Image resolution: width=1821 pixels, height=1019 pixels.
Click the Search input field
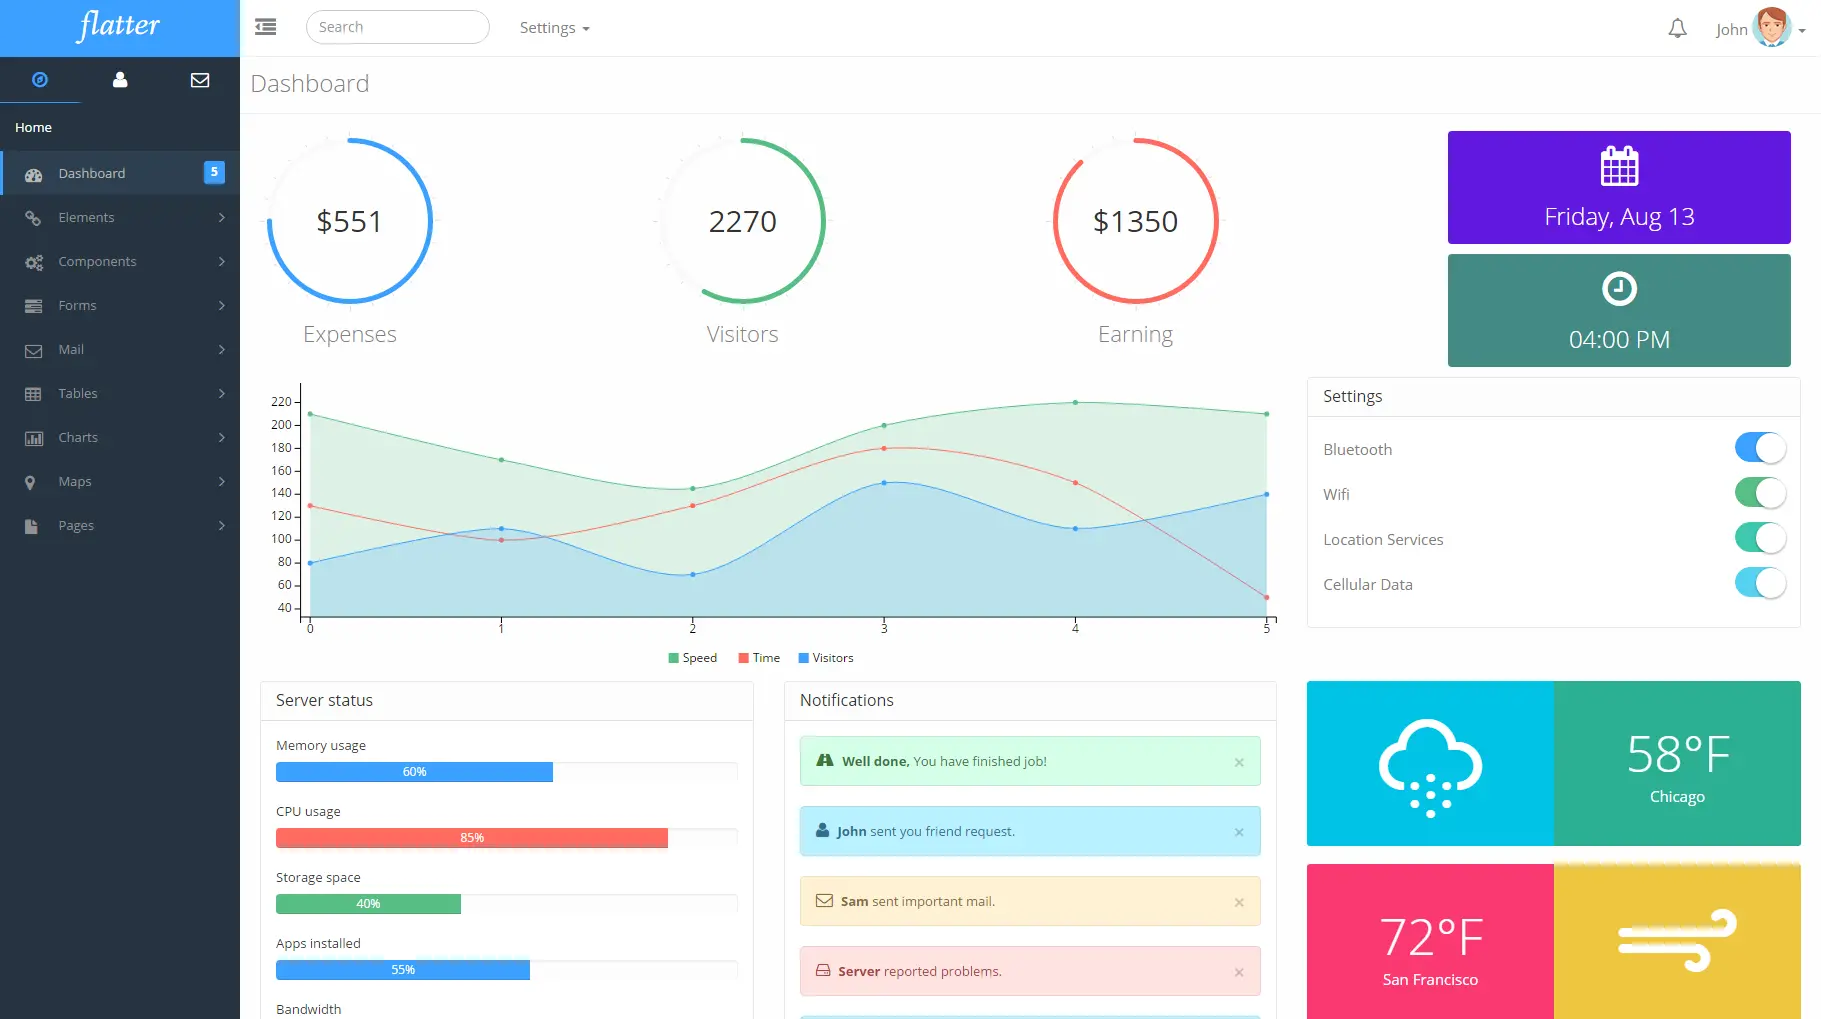coord(398,27)
